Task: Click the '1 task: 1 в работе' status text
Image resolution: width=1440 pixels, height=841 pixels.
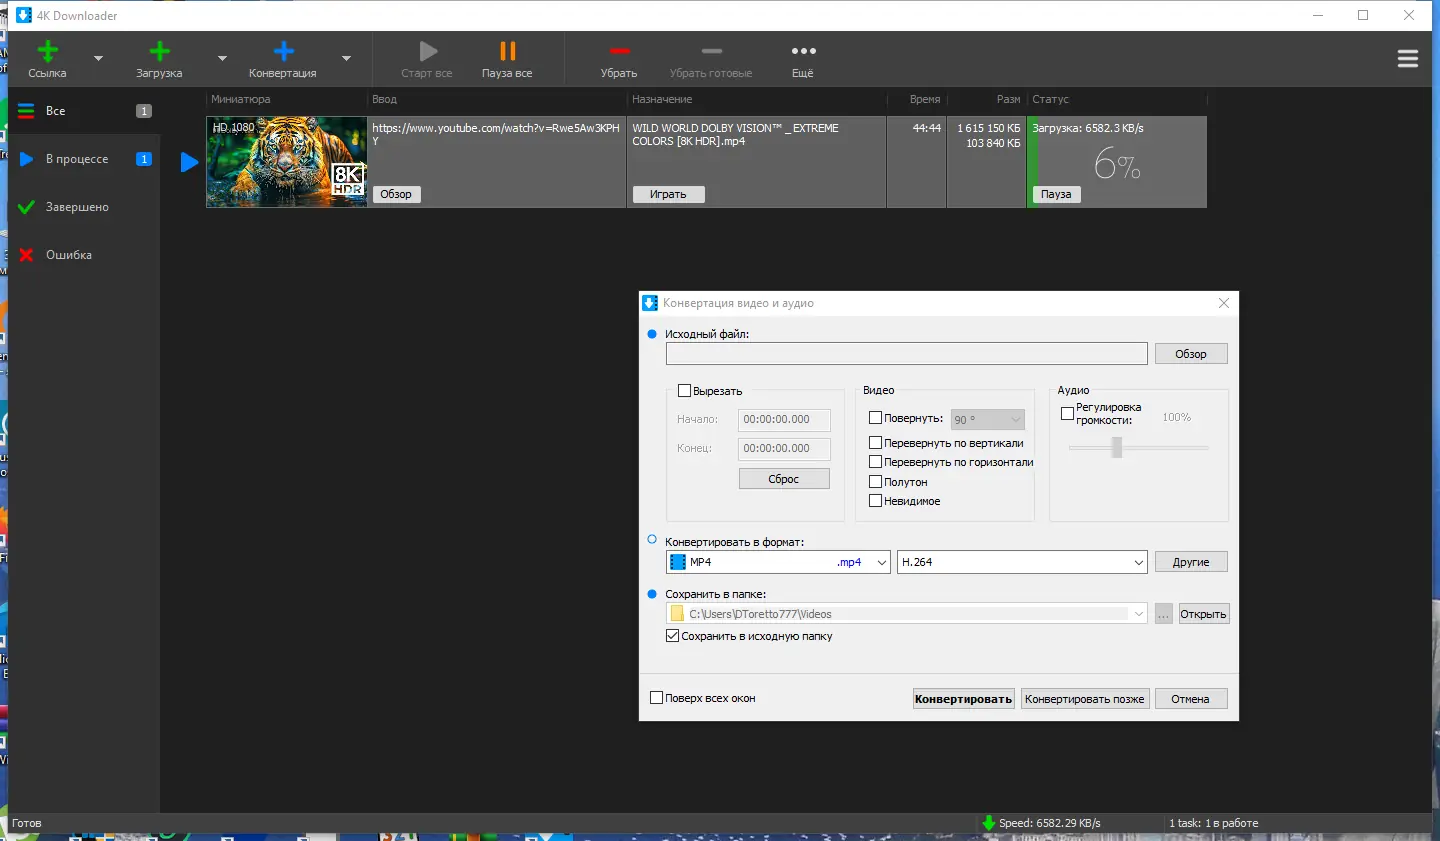Action: click(1214, 823)
